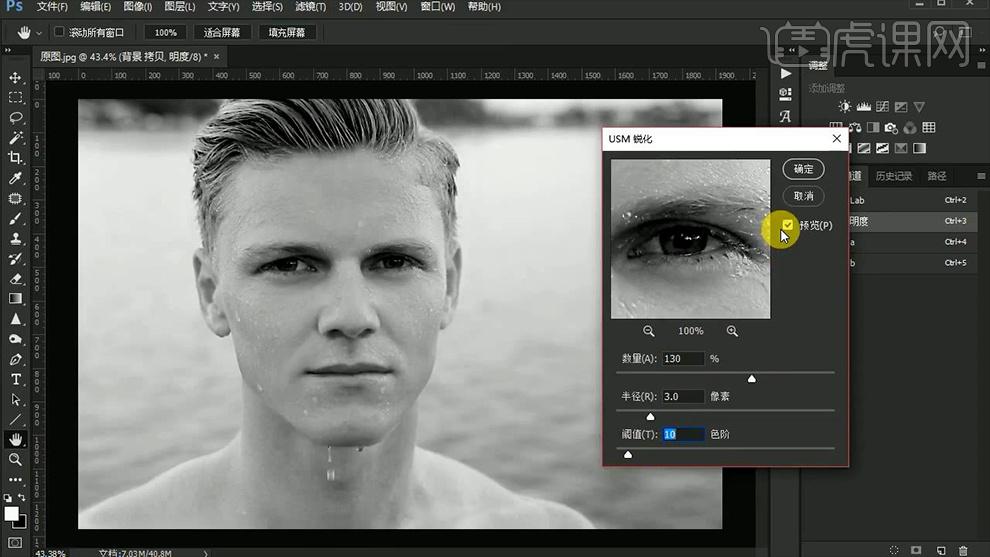Select the Type (T) tool

pos(15,379)
